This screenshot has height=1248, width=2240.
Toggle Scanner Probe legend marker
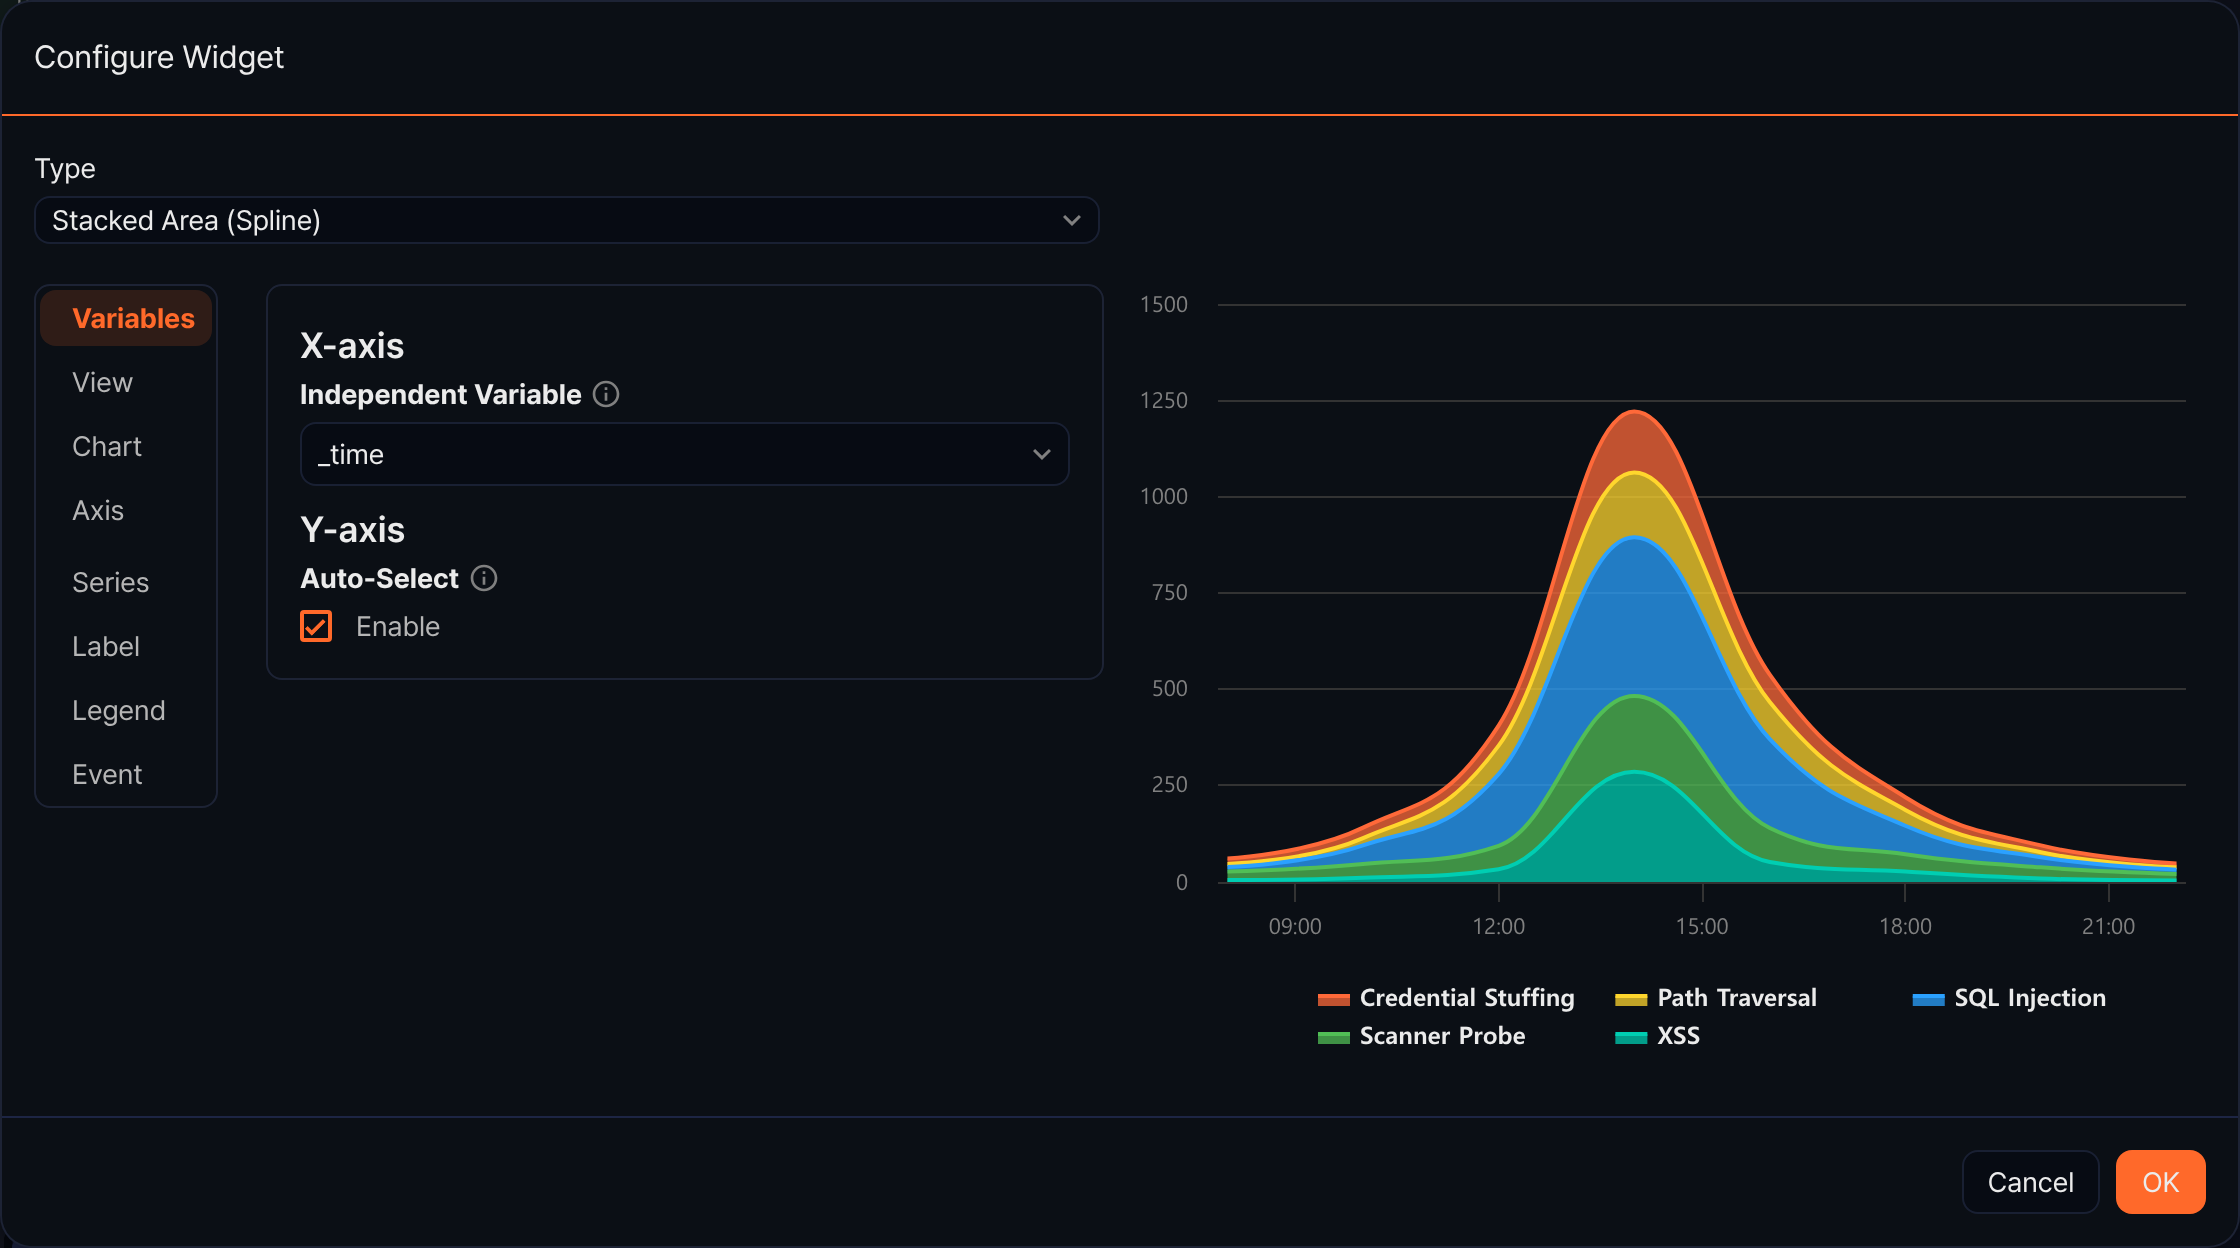pos(1333,1037)
